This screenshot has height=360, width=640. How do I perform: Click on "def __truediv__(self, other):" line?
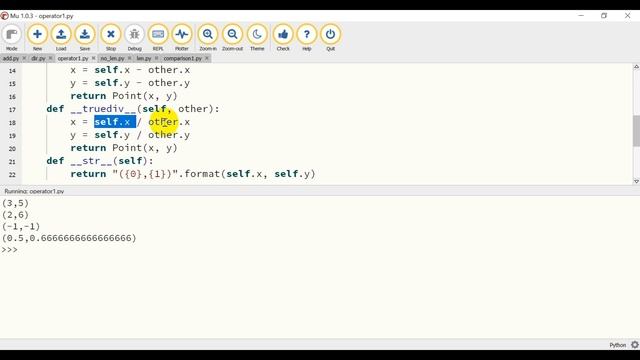(133, 109)
